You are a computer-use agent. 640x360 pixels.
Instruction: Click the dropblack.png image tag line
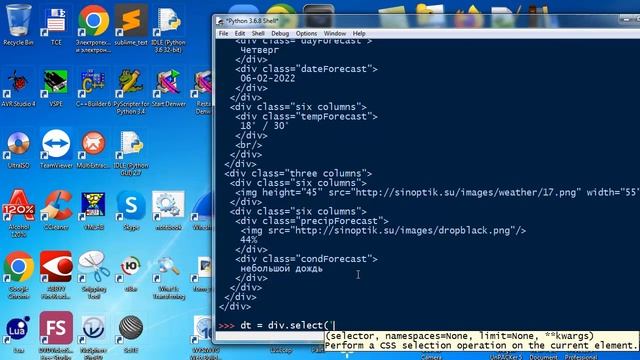coord(383,231)
